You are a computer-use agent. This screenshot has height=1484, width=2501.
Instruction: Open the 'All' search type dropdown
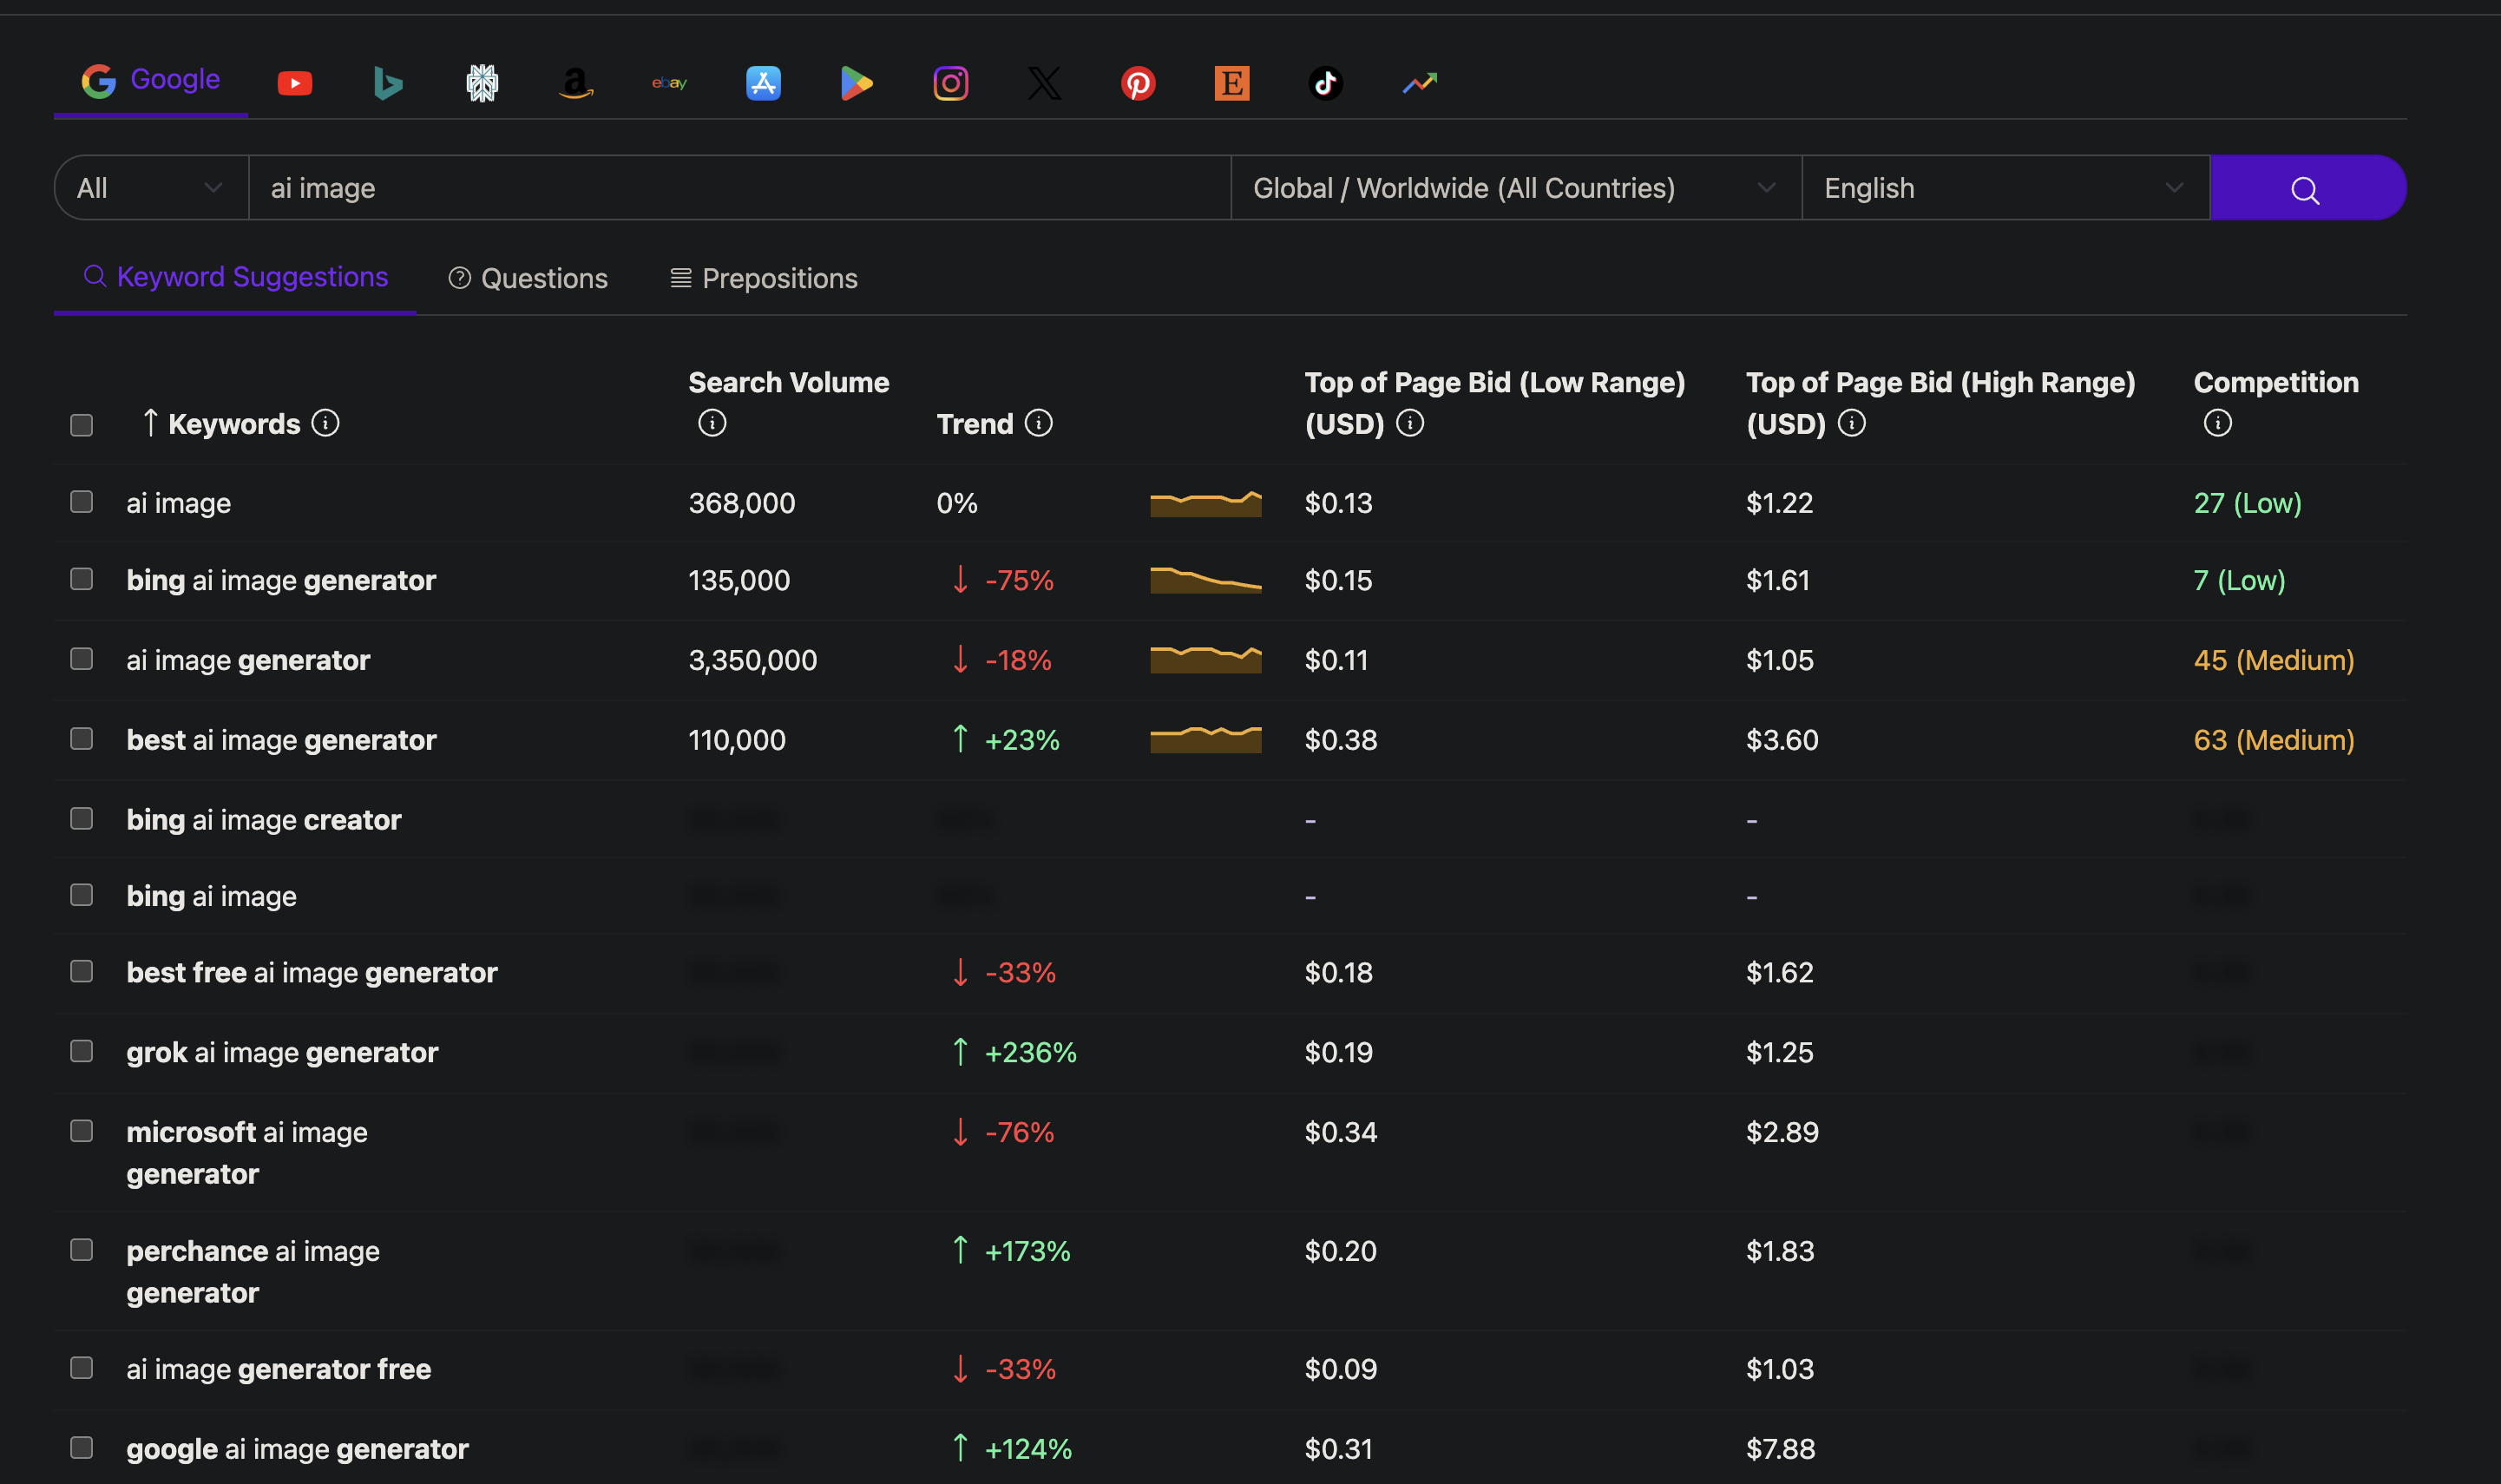150,188
